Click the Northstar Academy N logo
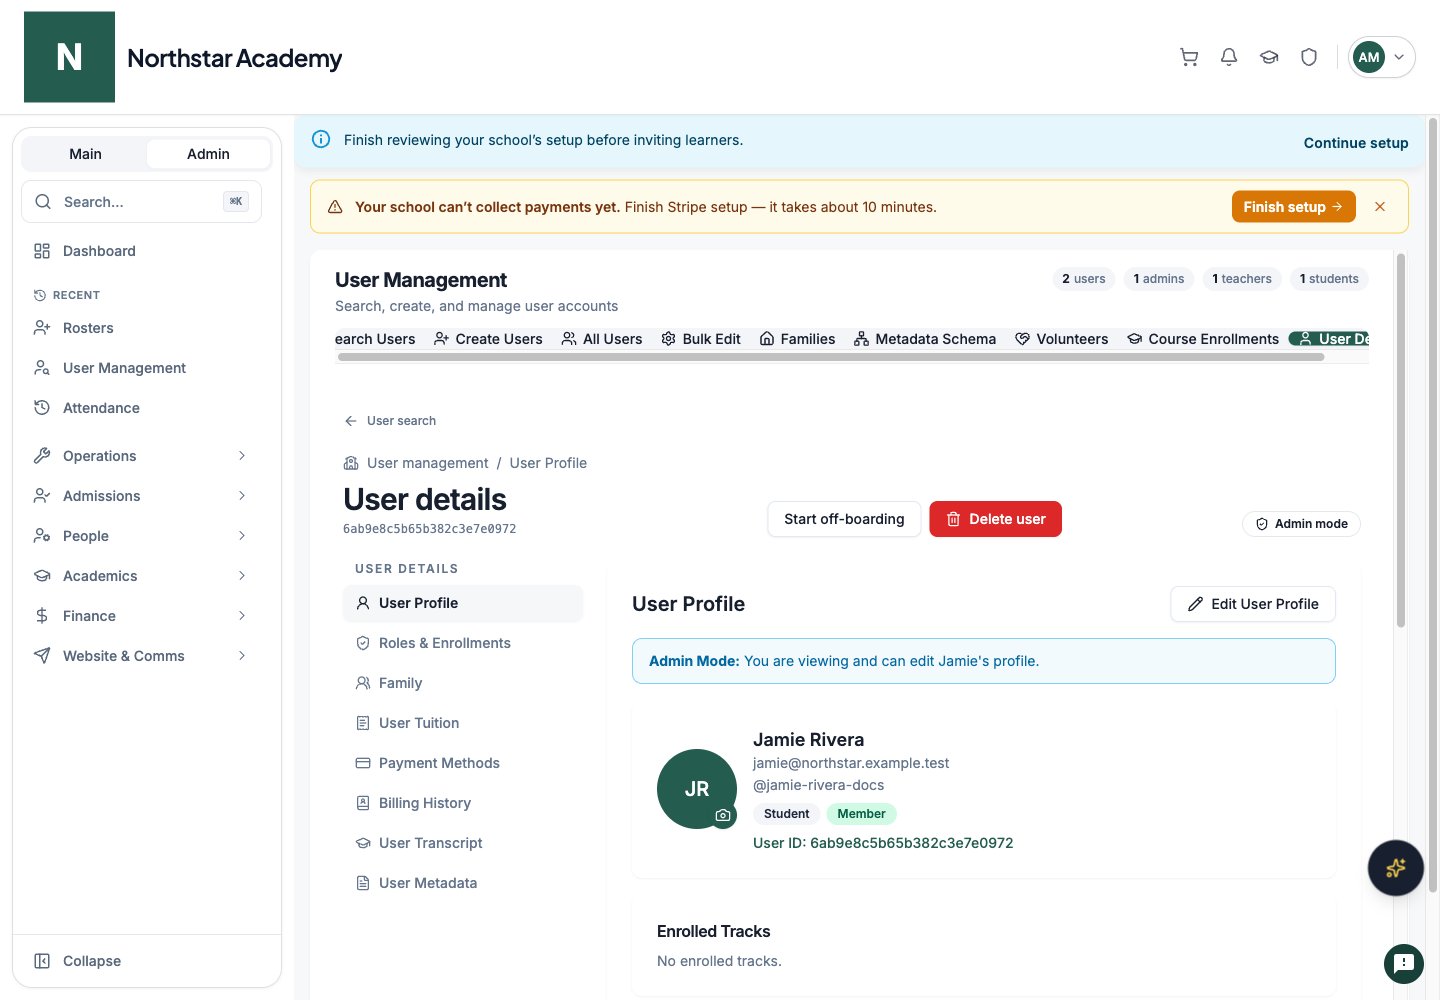 coord(69,57)
